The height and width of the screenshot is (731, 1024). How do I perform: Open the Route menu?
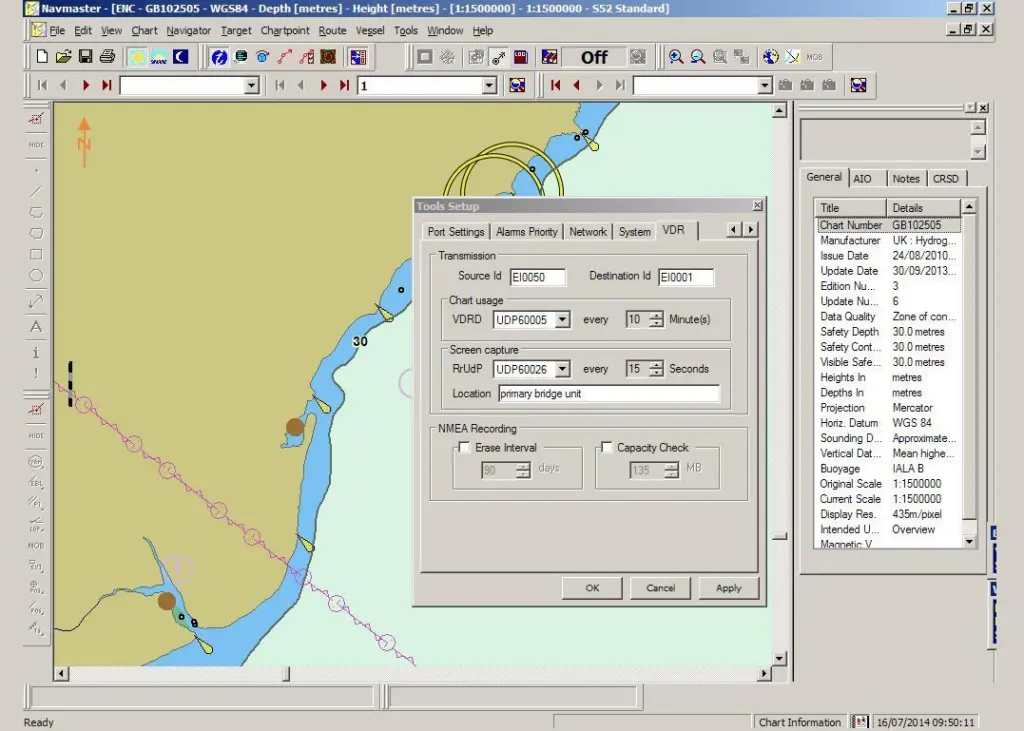(x=332, y=31)
